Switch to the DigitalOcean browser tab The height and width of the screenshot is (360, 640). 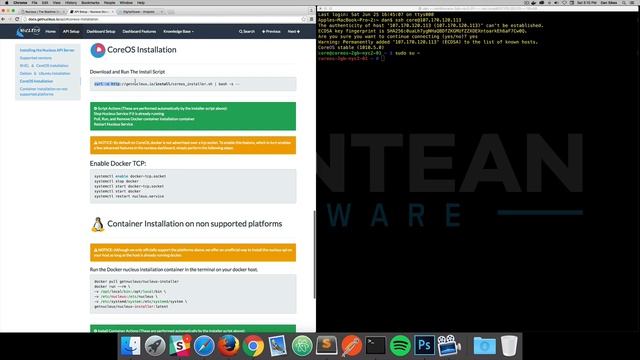(x=141, y=12)
